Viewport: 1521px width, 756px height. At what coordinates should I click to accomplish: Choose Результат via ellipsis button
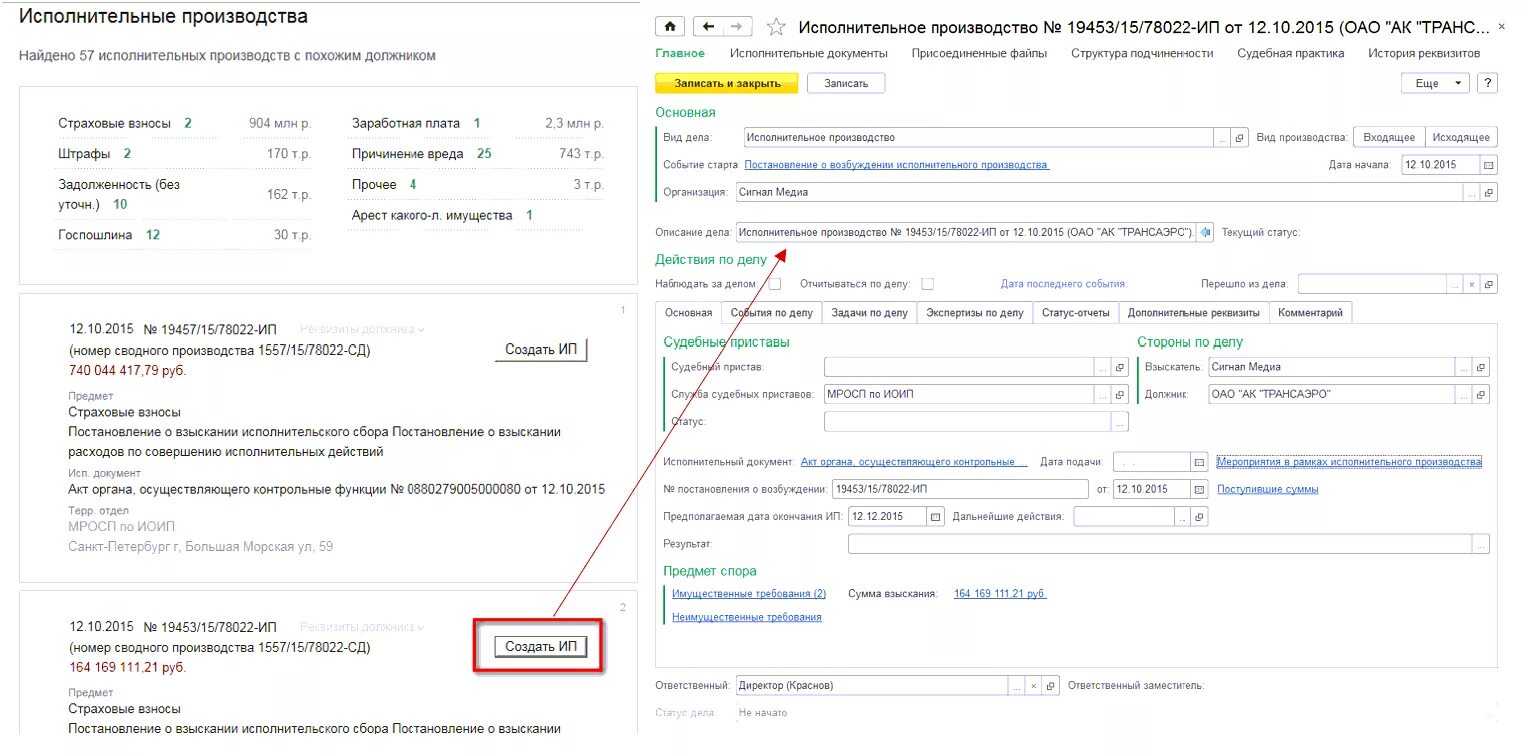coord(1481,544)
